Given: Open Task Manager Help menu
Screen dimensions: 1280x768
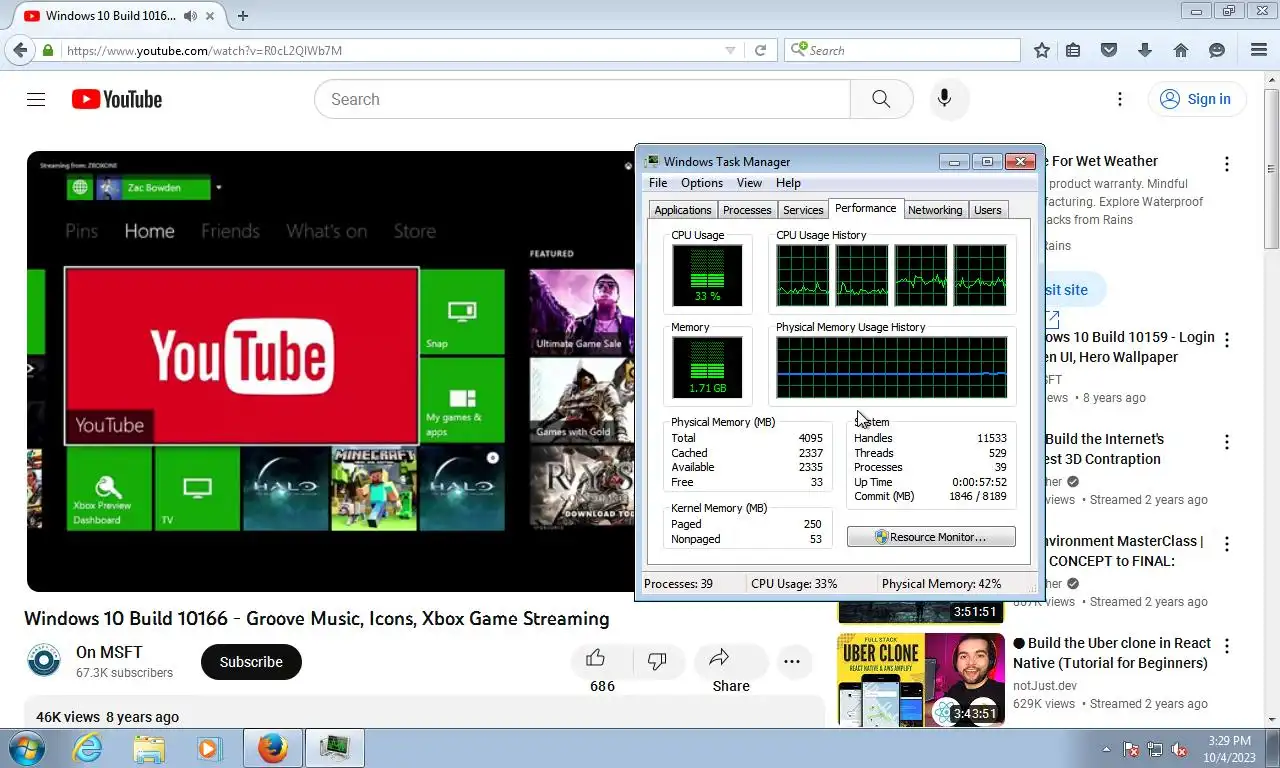Looking at the screenshot, I should click(x=788, y=183).
